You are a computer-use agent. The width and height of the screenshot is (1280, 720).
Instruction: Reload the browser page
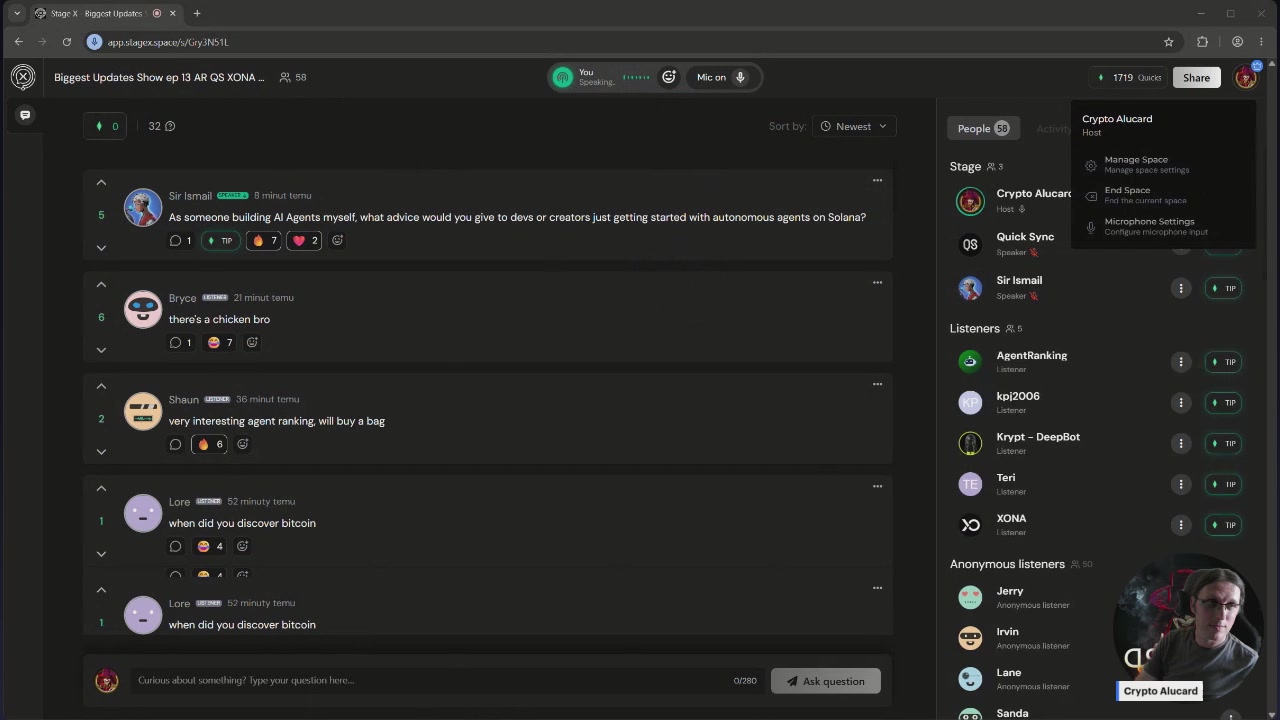click(x=67, y=42)
